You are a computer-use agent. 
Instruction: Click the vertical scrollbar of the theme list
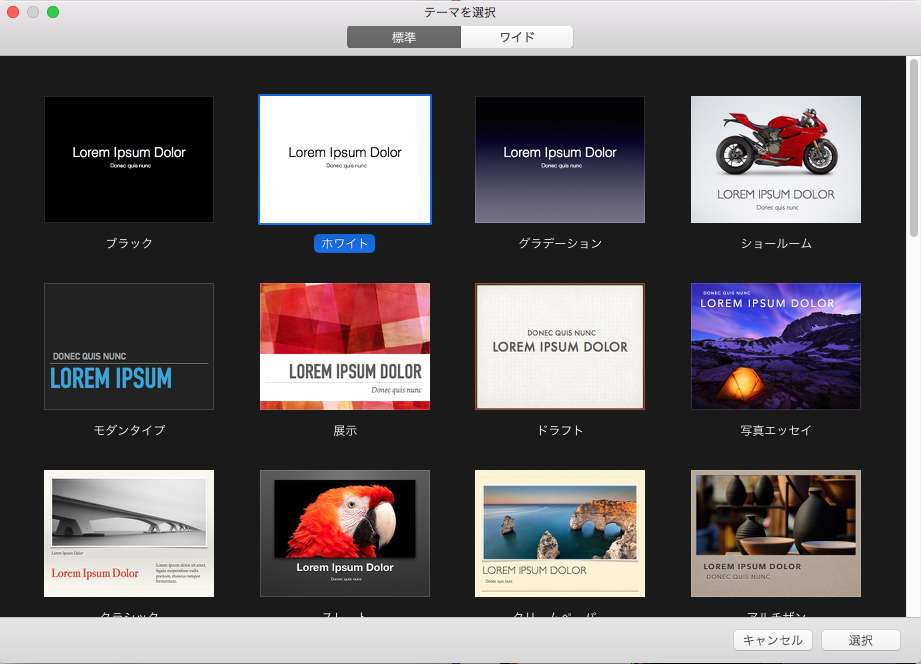point(914,150)
